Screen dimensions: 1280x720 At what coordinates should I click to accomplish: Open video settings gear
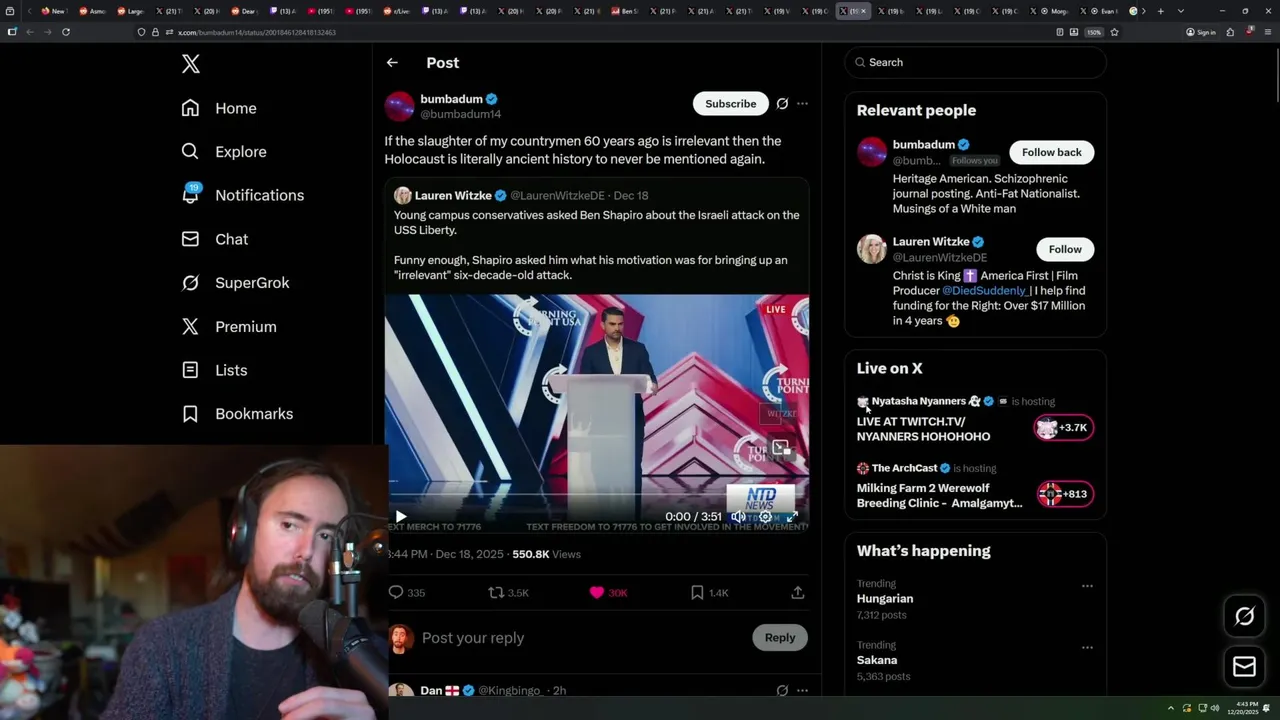pos(765,517)
